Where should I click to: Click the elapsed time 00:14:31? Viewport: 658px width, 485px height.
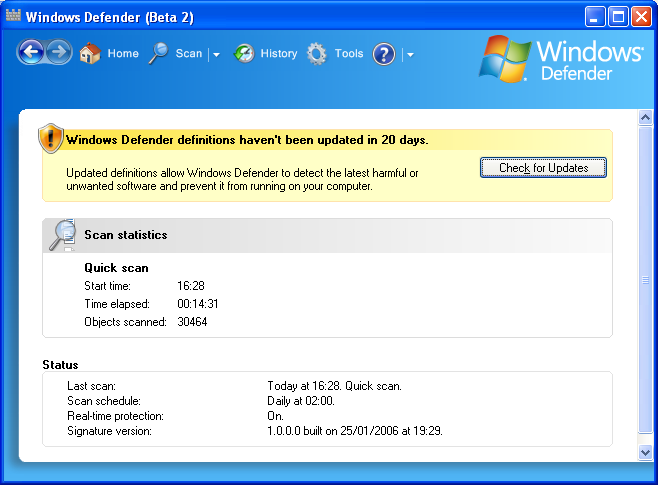point(198,304)
